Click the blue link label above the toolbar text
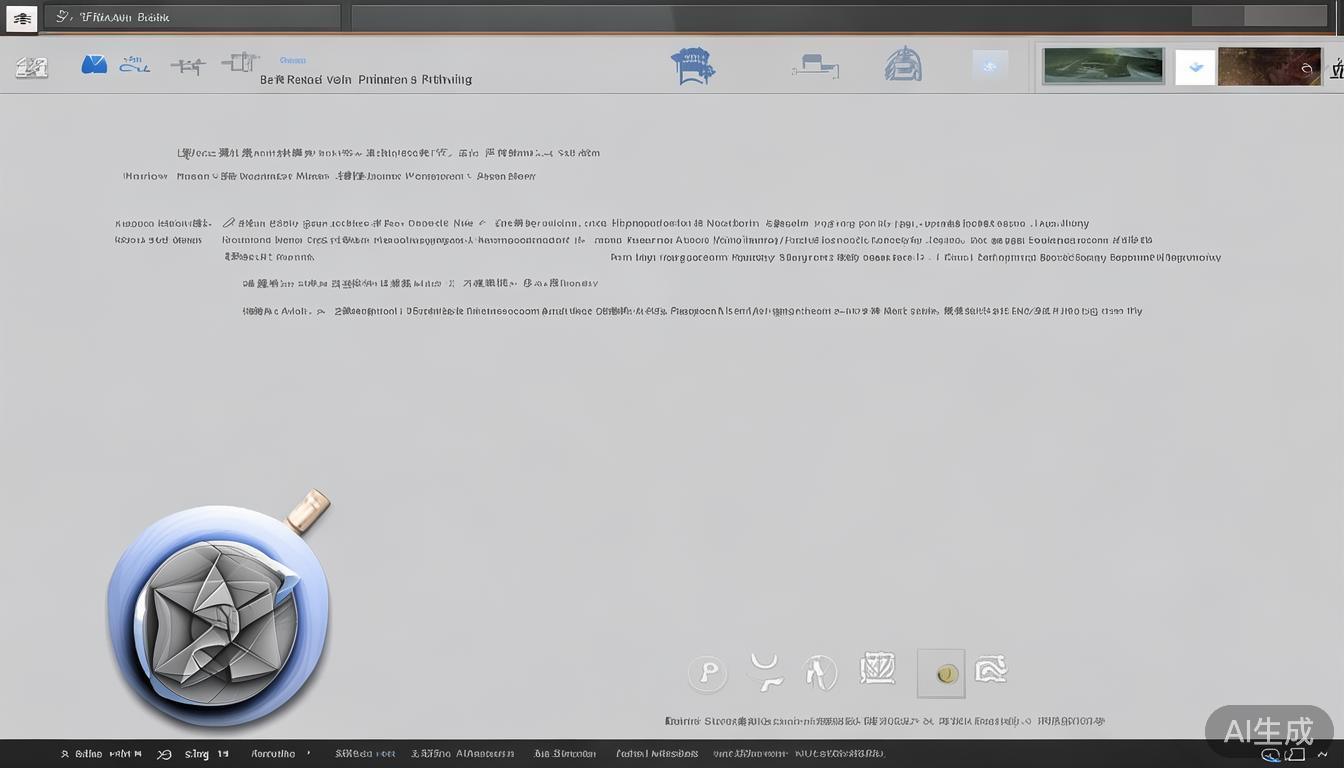Screen dimensions: 1344x768 point(292,59)
